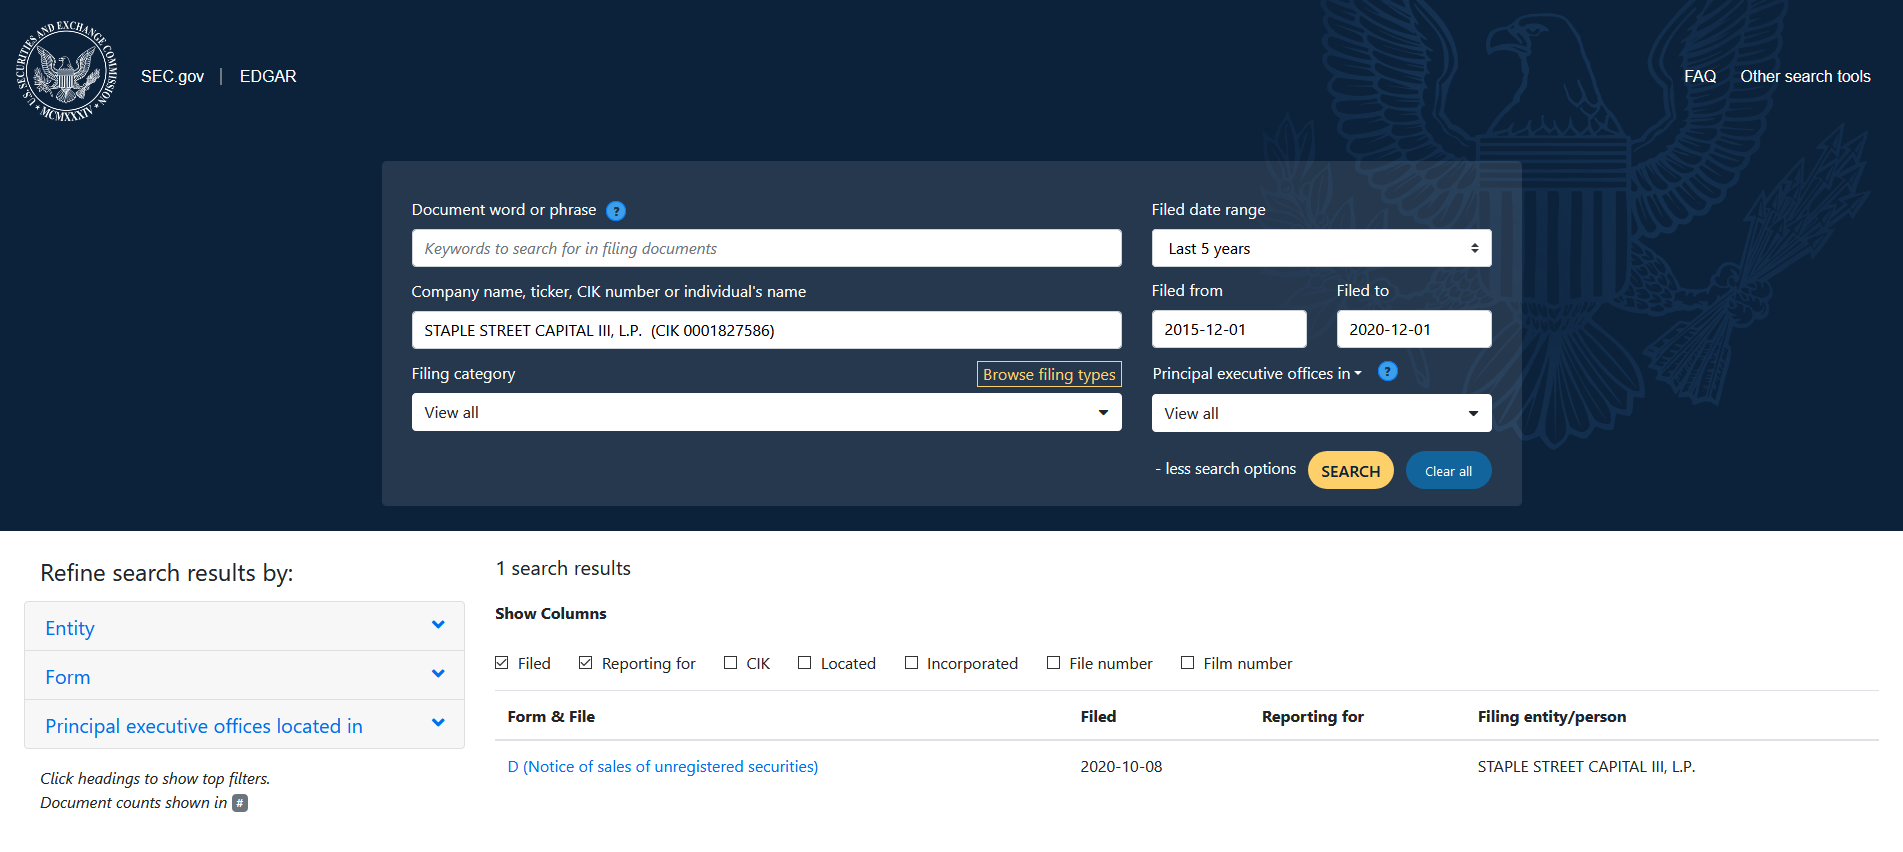Image resolution: width=1903 pixels, height=852 pixels.
Task: Click the SEC seal logo
Action: 66,71
